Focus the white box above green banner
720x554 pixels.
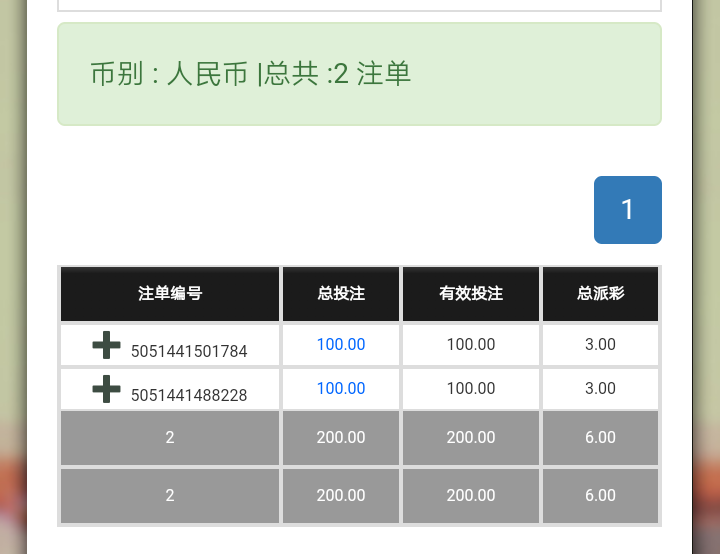click(359, 5)
